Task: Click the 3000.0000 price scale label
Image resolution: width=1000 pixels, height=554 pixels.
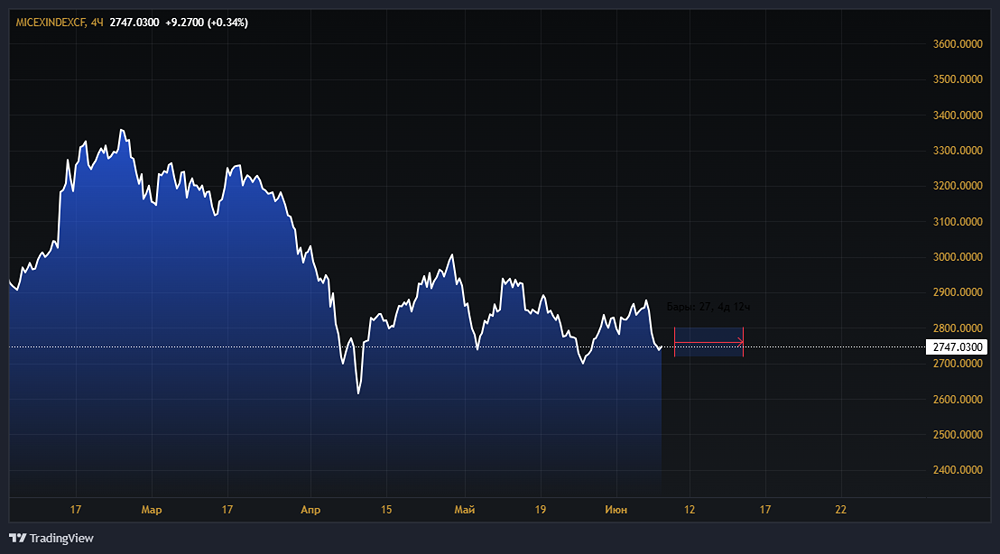Action: (955, 257)
